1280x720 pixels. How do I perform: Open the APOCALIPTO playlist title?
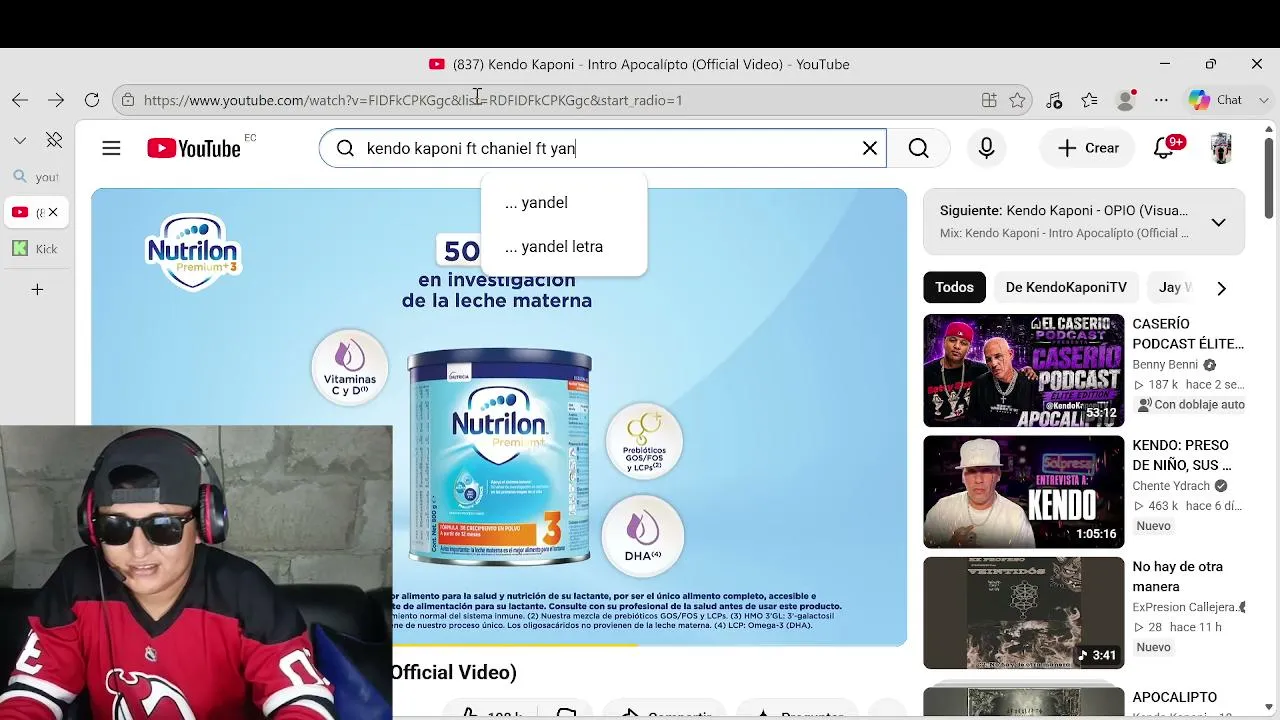point(1175,697)
